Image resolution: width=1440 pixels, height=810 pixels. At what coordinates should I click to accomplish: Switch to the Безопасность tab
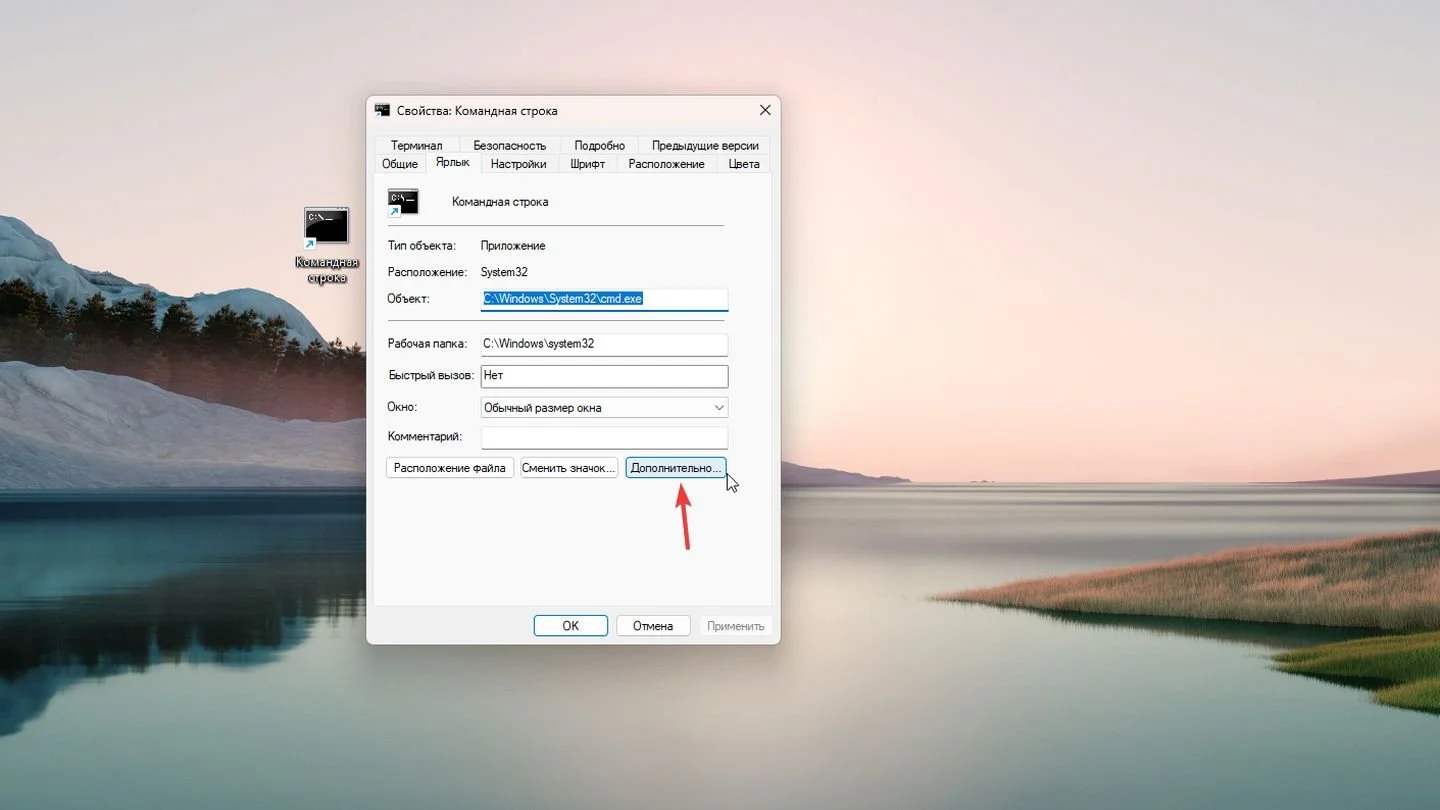[510, 145]
